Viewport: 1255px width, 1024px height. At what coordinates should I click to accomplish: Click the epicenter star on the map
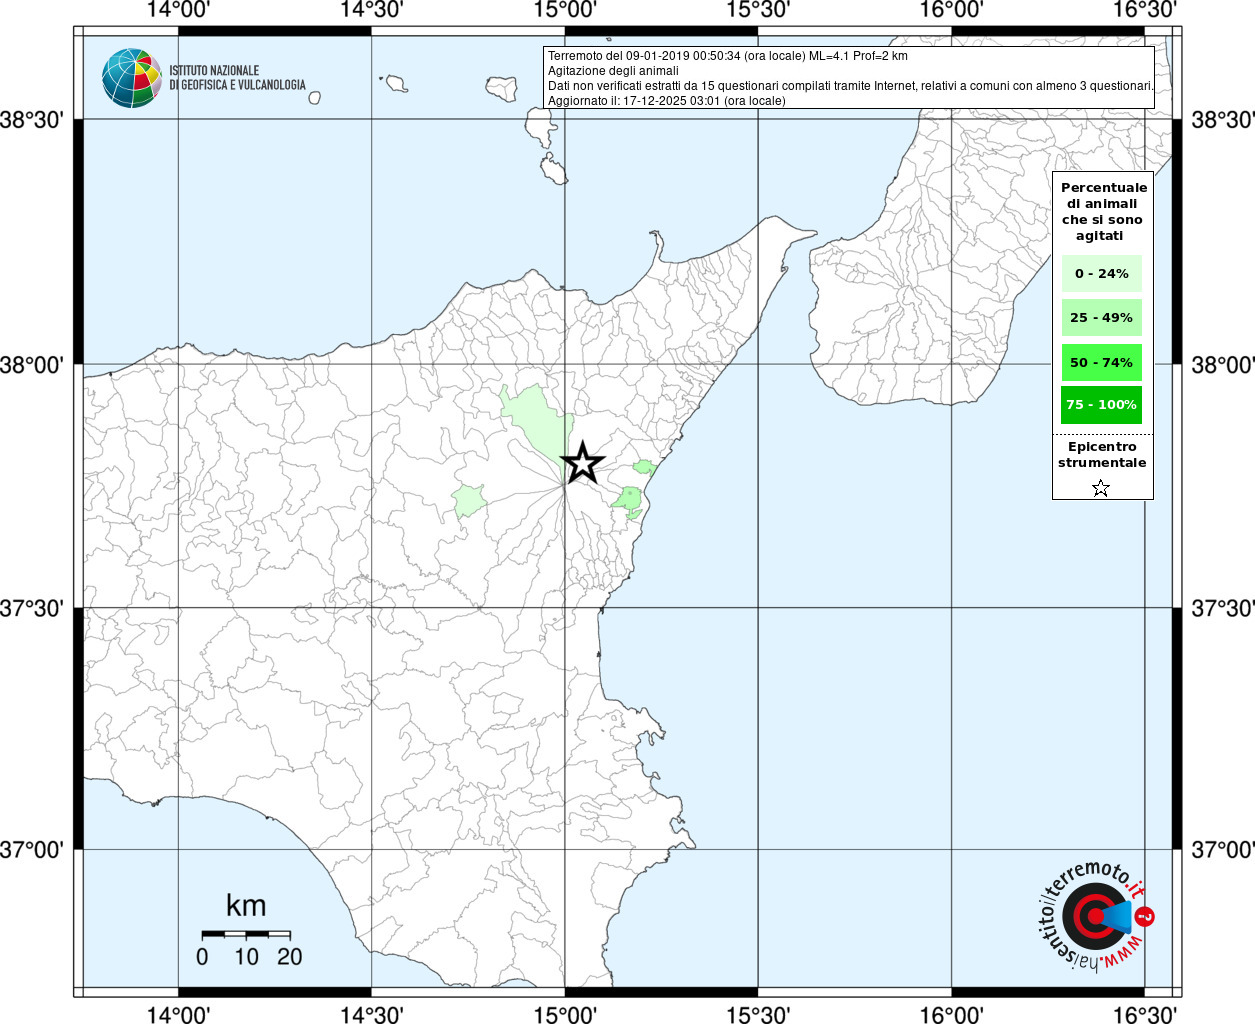click(x=582, y=463)
